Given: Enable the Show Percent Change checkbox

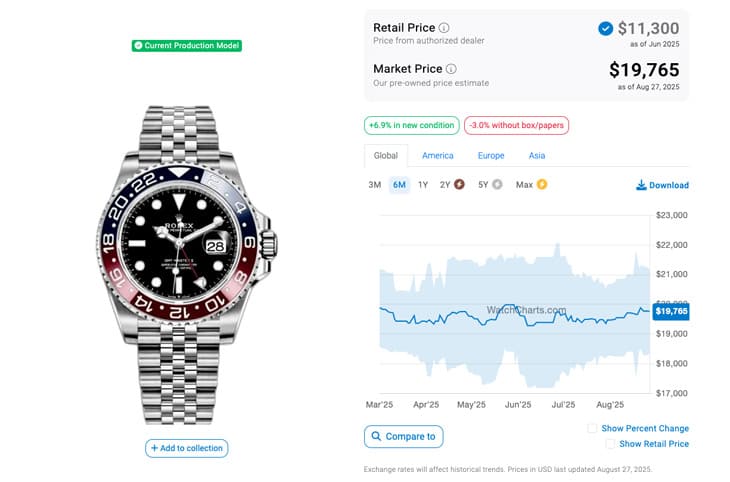Looking at the screenshot, I should pyautogui.click(x=592, y=428).
